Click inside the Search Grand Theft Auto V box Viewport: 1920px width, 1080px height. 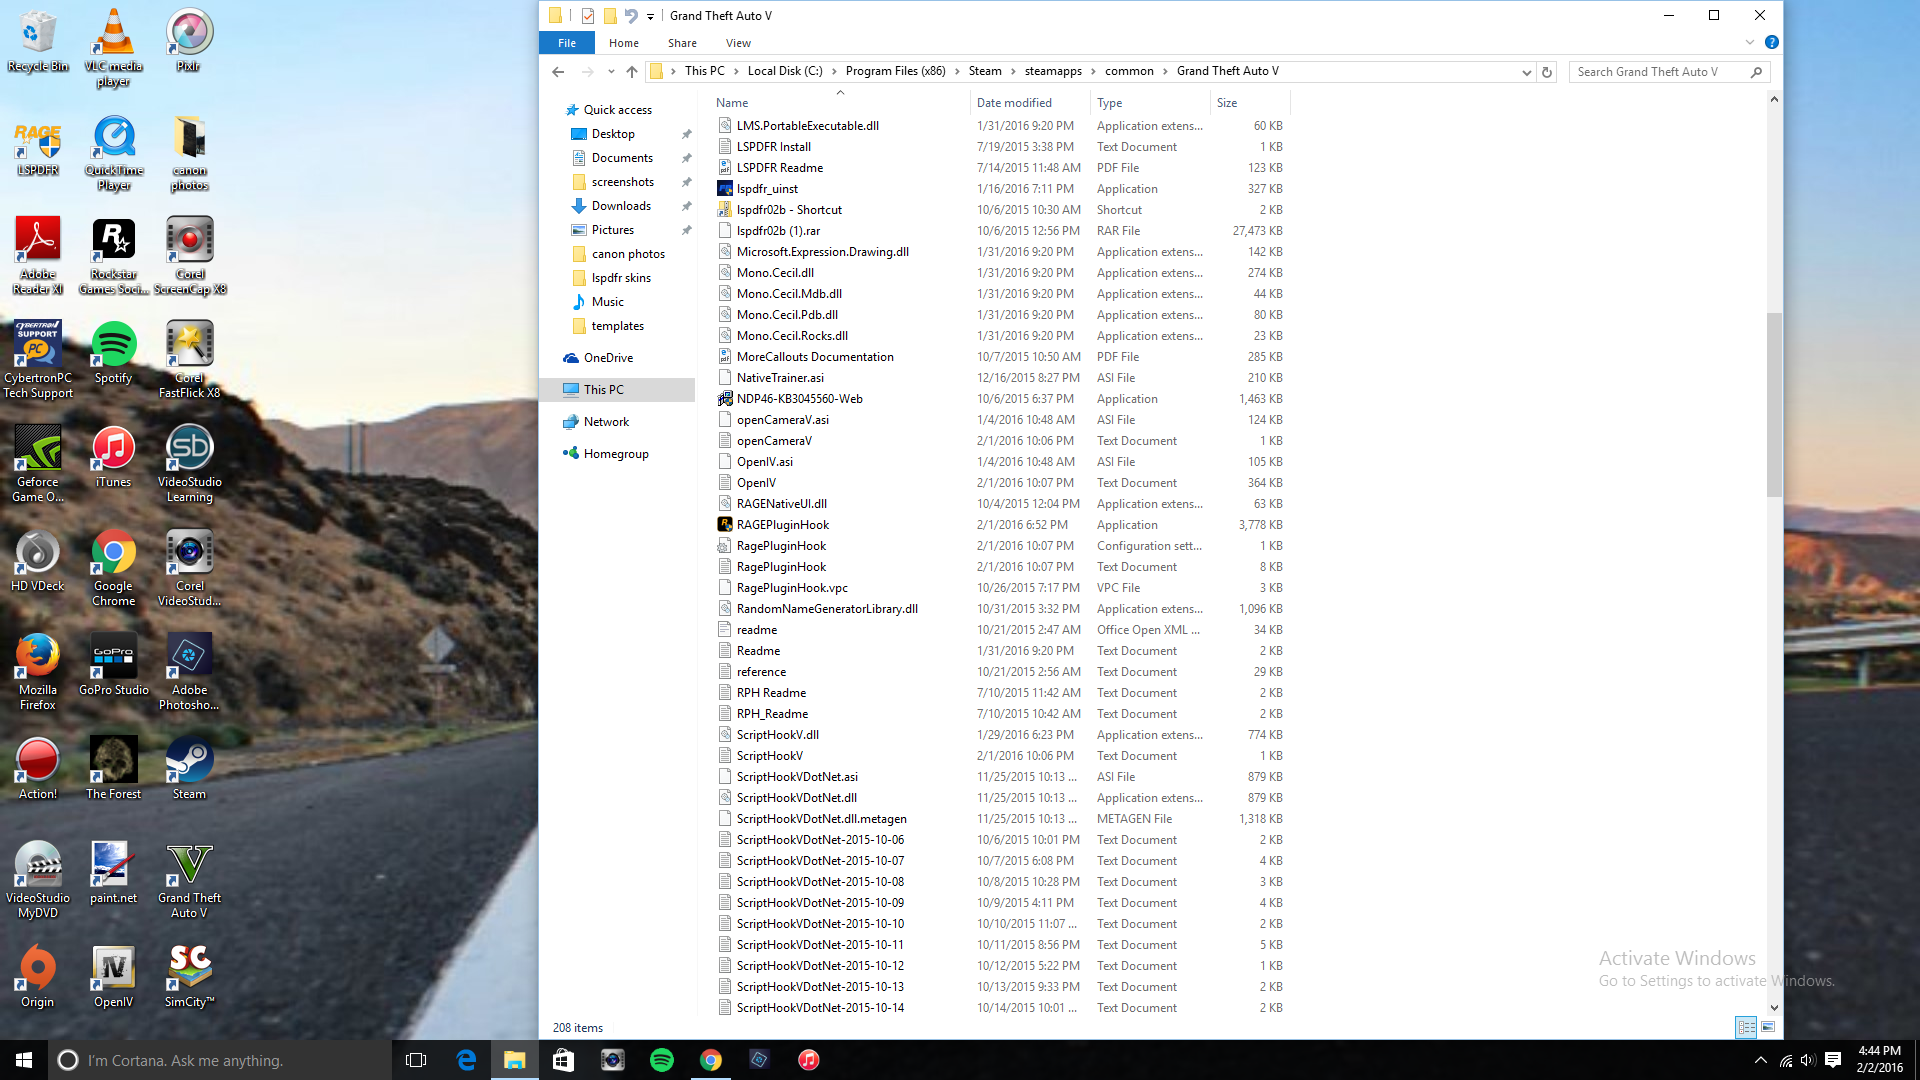tap(1660, 72)
